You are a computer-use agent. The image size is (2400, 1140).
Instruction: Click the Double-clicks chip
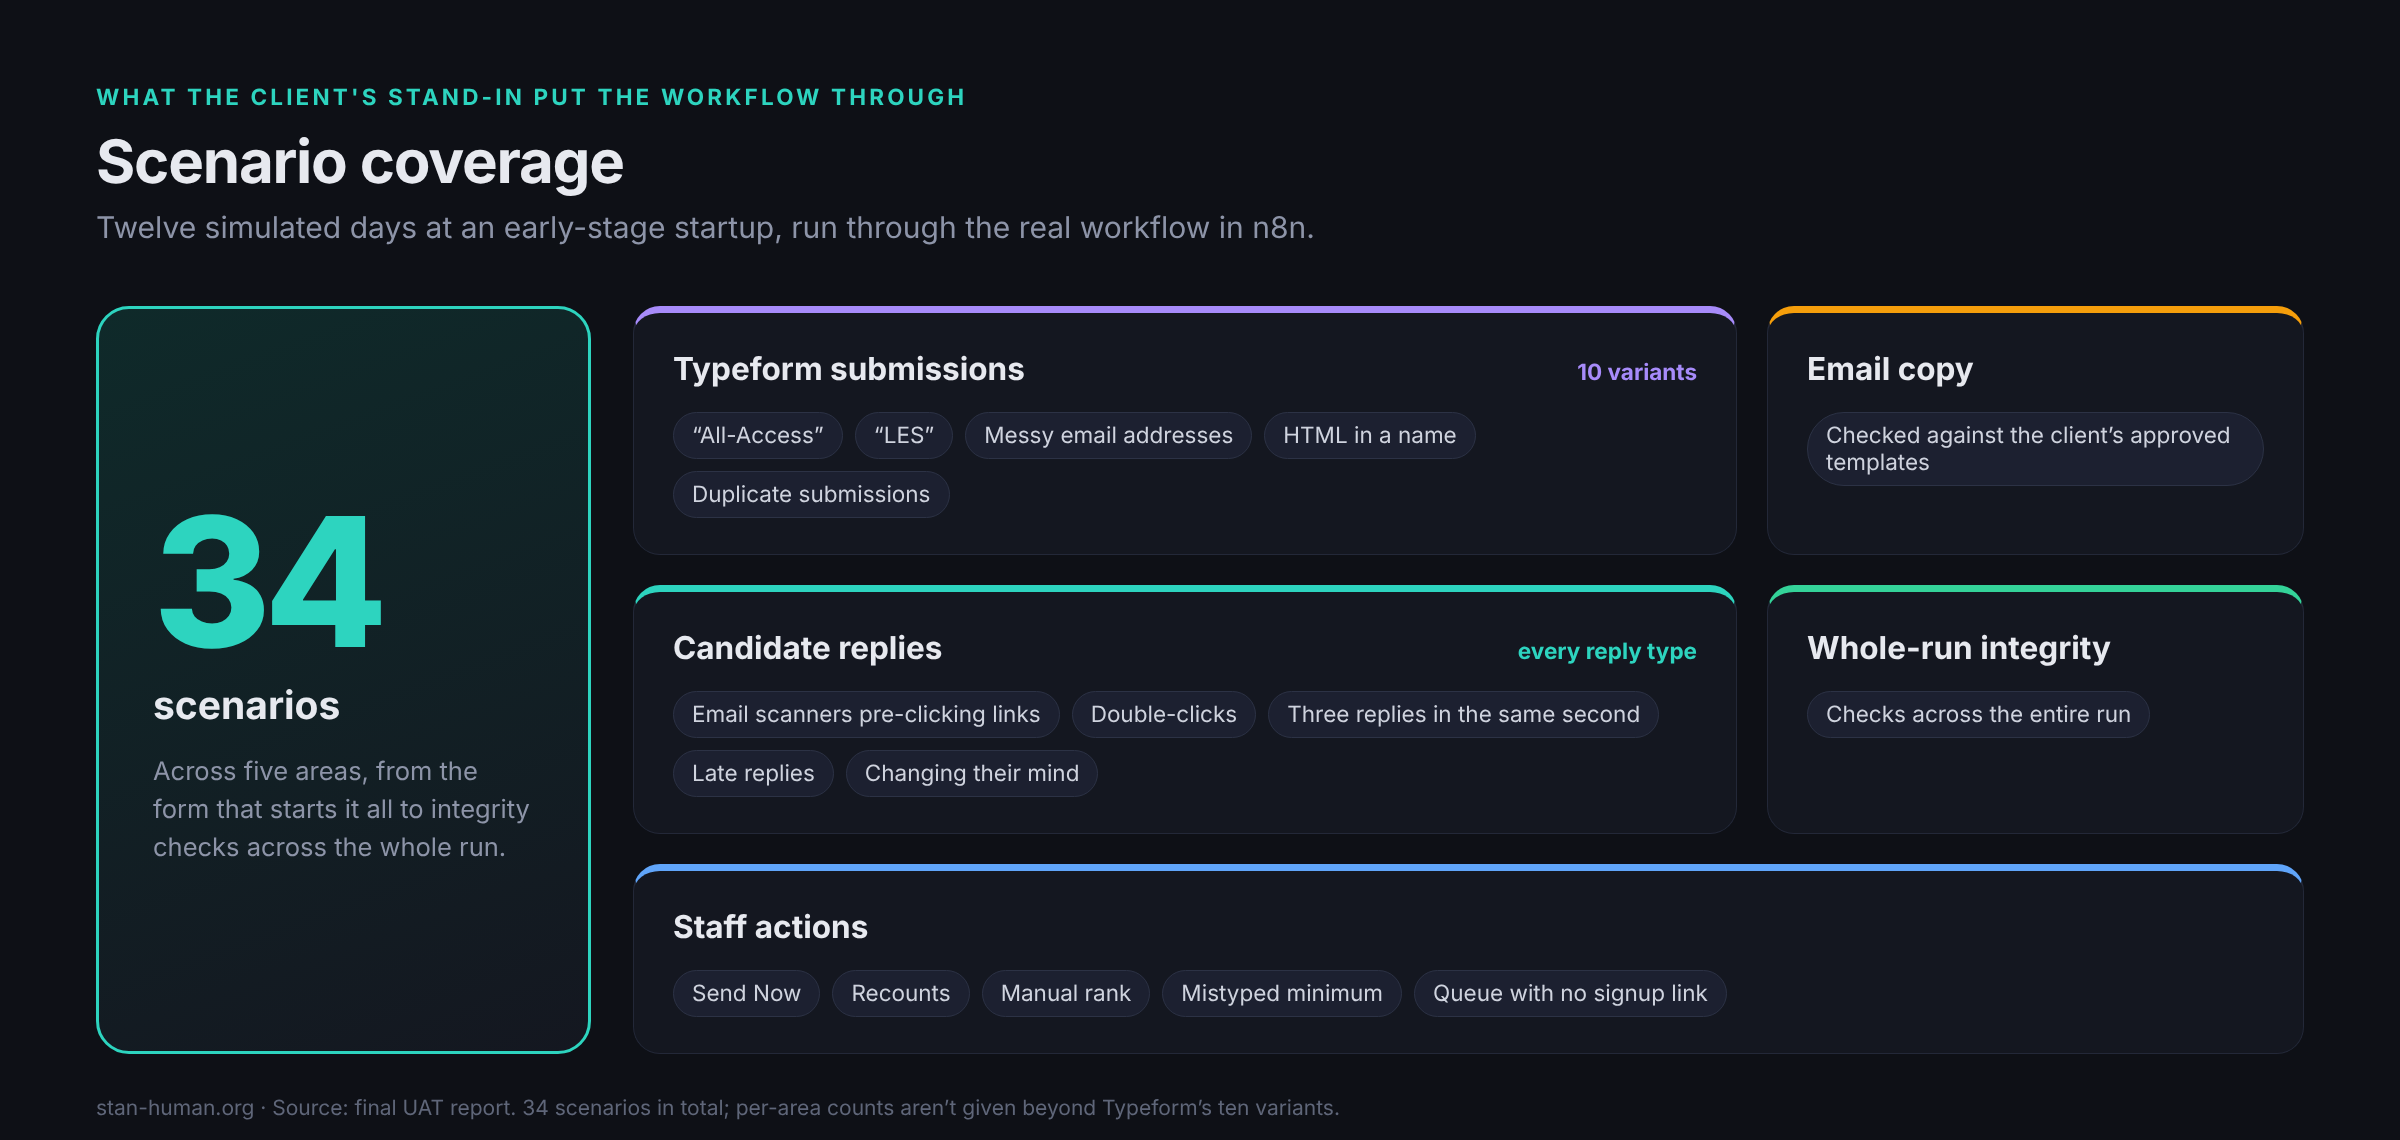pos(1163,714)
